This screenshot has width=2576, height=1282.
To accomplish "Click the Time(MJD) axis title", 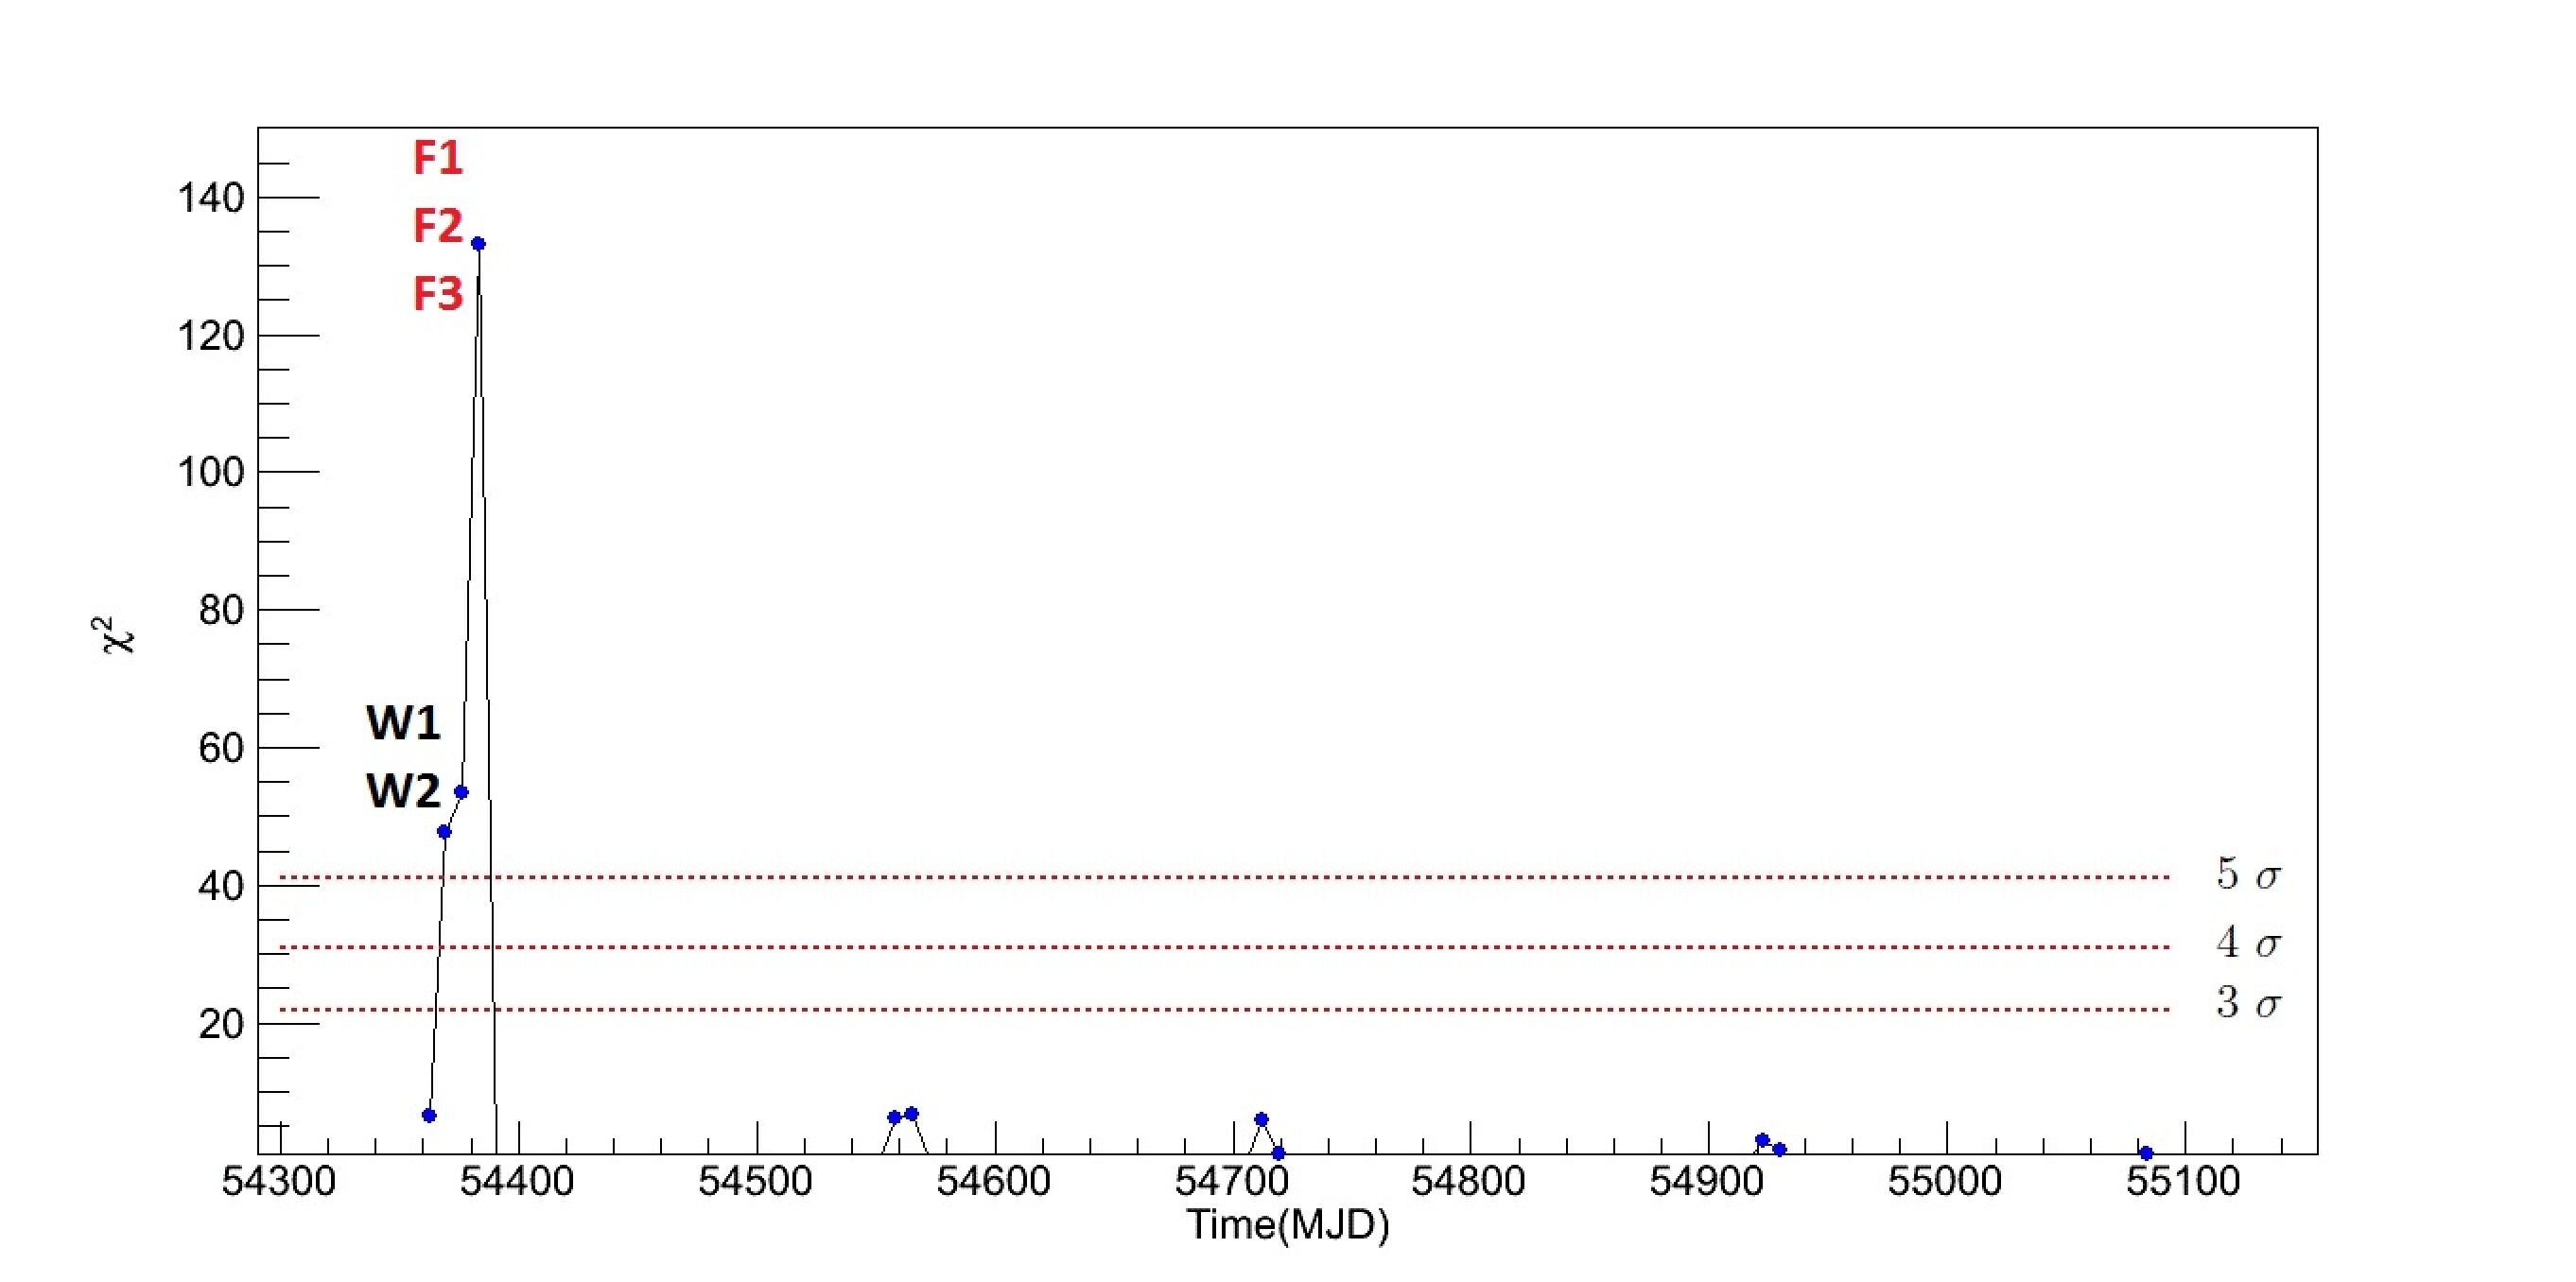I will coord(1288,1225).
